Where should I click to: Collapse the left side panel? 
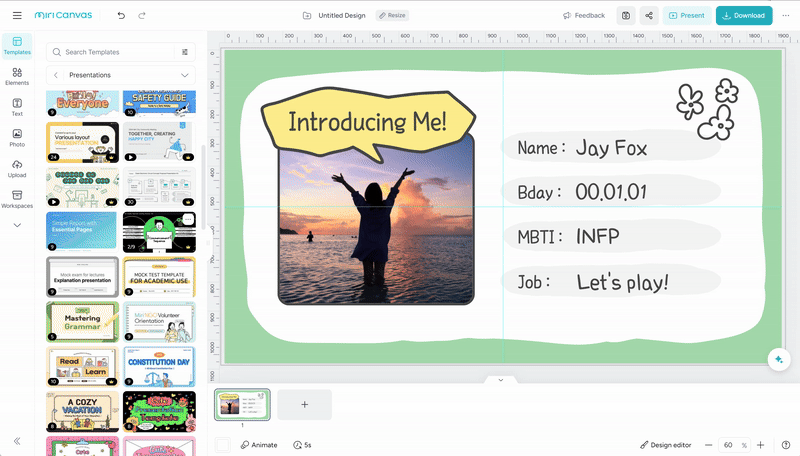tap(17, 441)
